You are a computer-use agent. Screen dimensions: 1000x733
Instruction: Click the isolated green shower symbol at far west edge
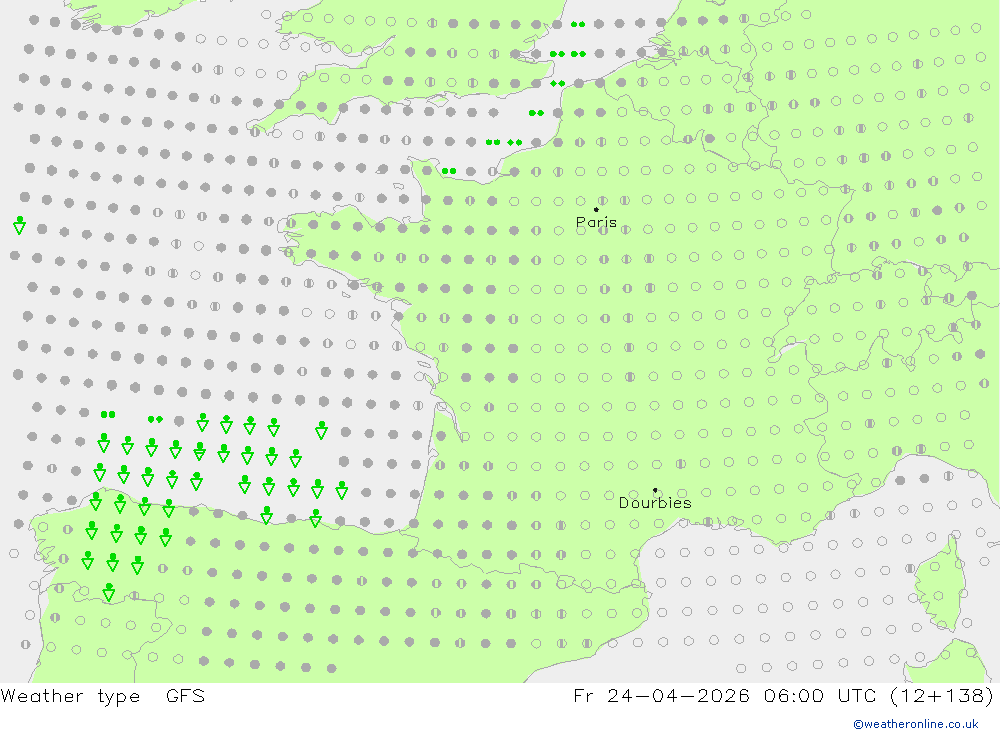point(20,225)
